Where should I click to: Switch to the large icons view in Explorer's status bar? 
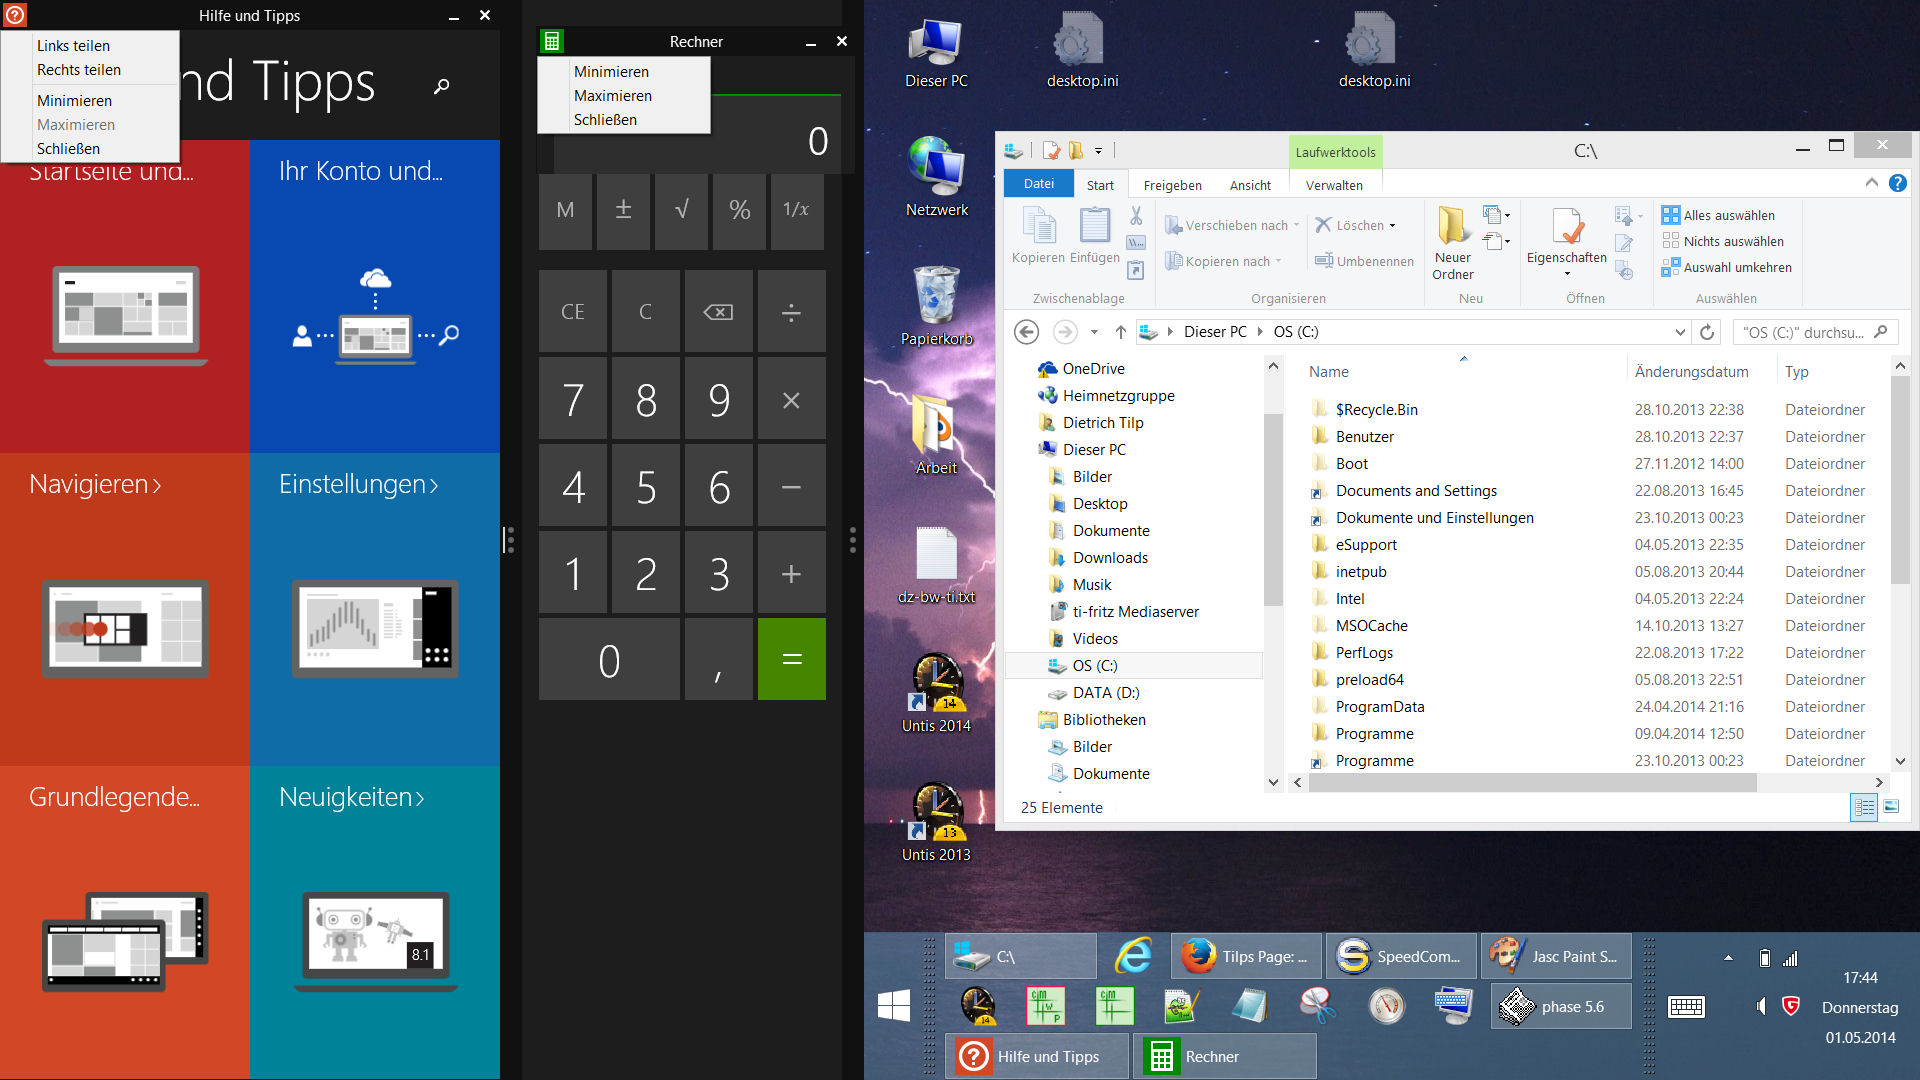tap(1891, 807)
